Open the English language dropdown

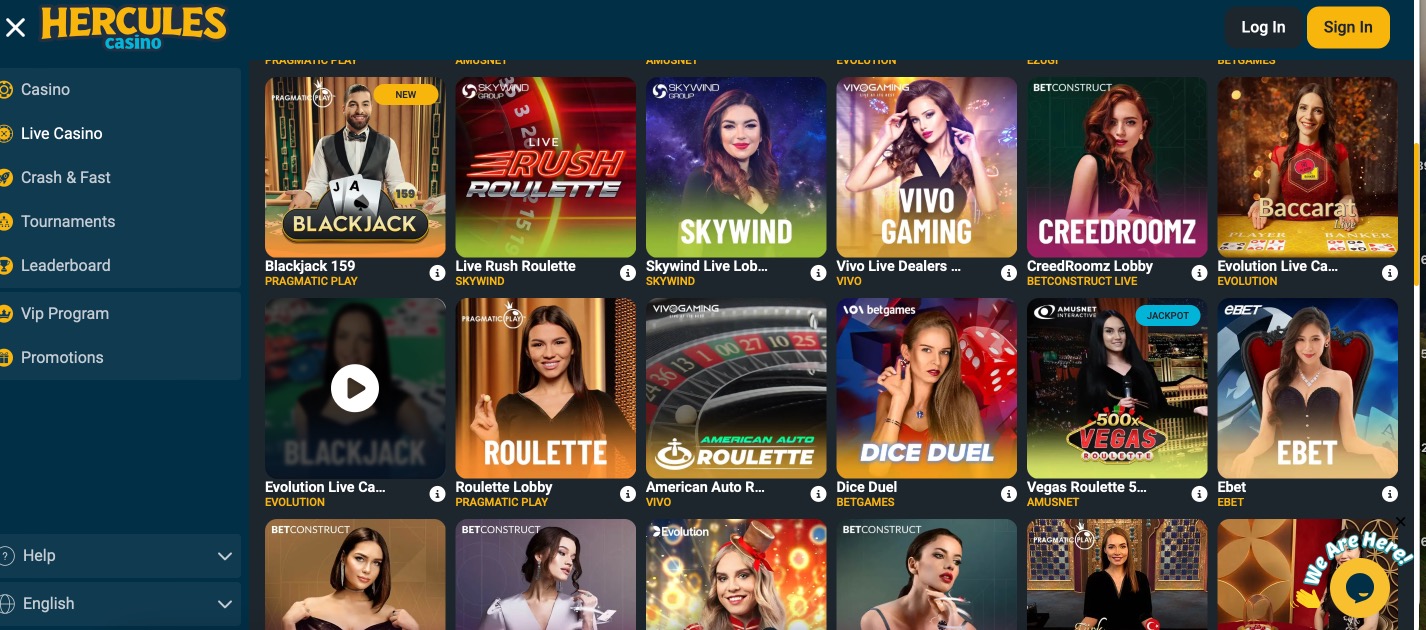(120, 604)
